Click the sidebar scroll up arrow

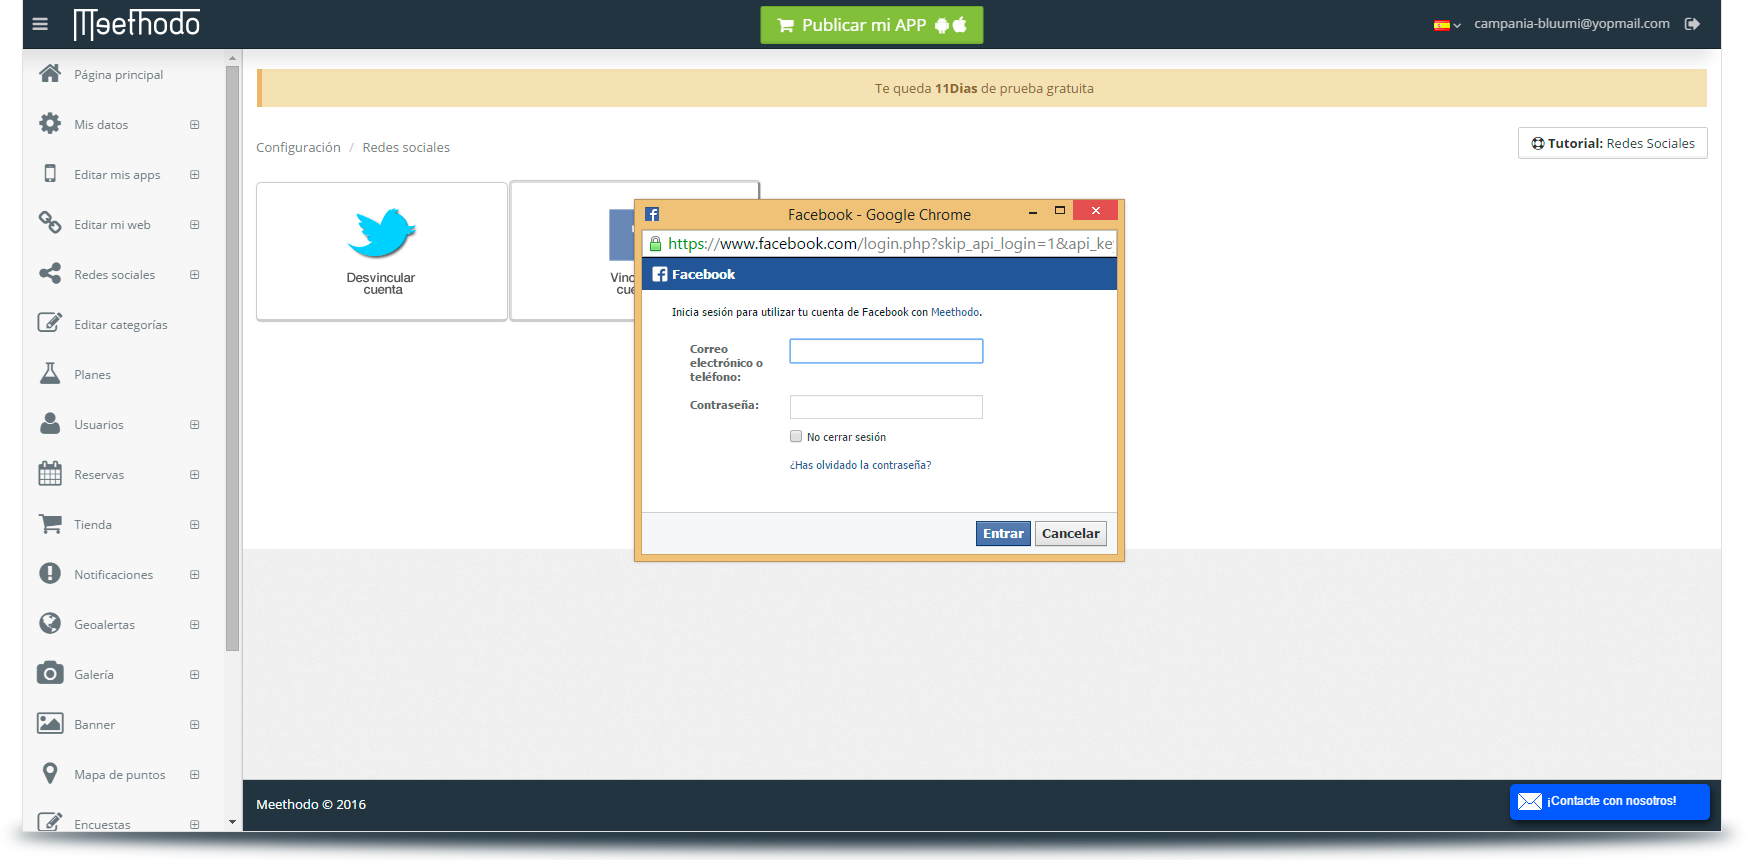tap(232, 58)
